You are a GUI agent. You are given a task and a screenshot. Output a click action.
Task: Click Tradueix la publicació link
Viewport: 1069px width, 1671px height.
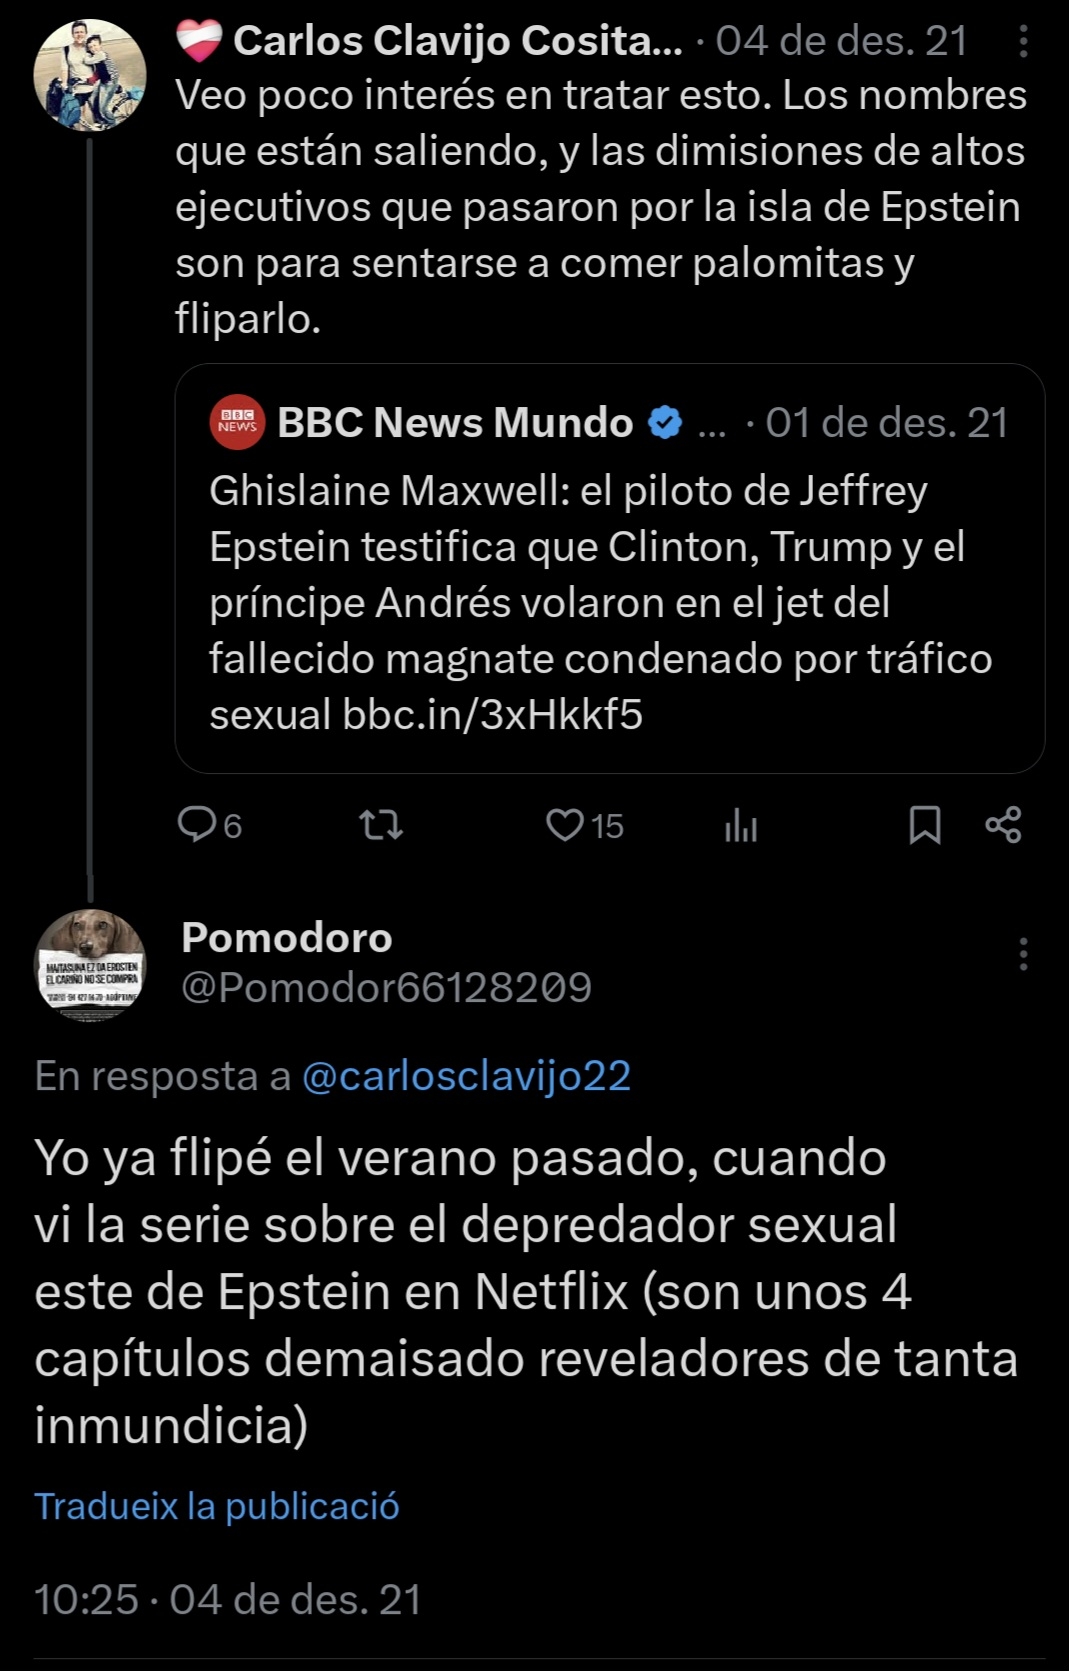click(x=217, y=1505)
